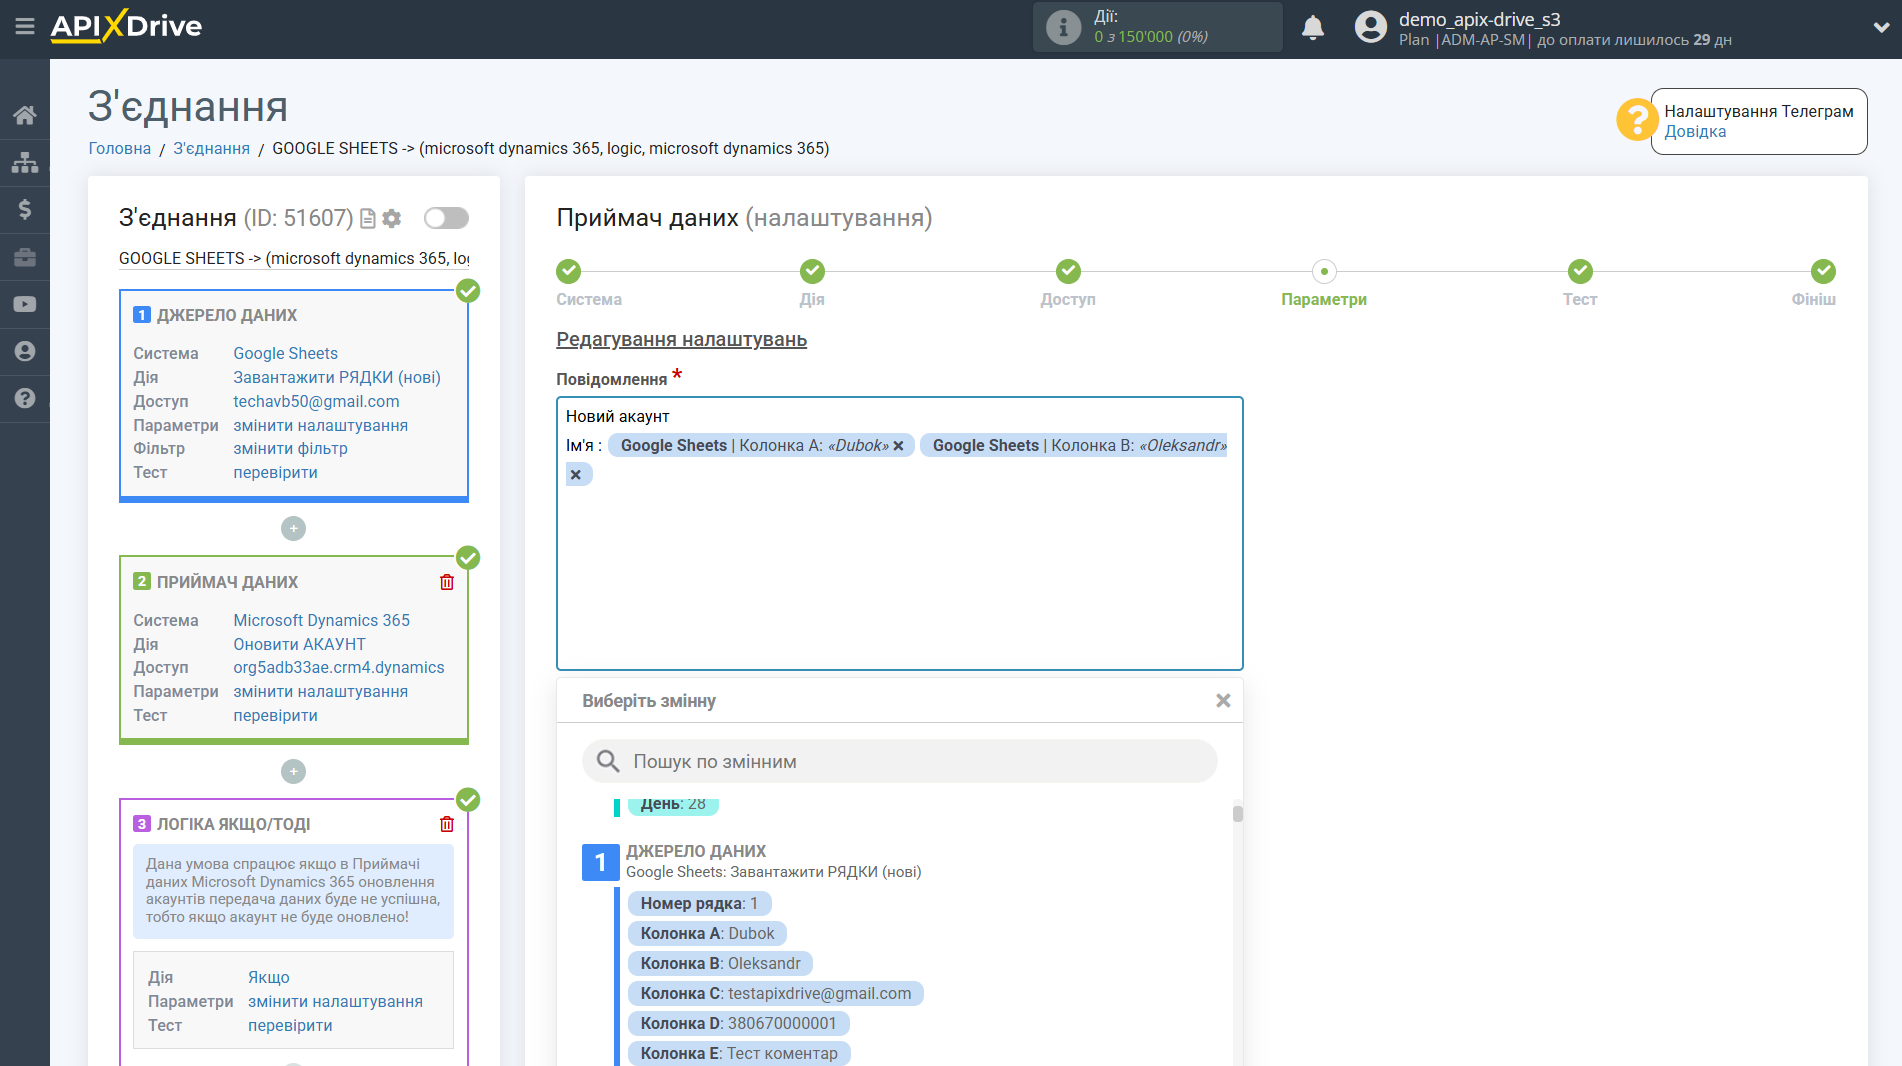Open the YouTube video sidebar icon
This screenshot has height=1066, width=1902.
25,304
